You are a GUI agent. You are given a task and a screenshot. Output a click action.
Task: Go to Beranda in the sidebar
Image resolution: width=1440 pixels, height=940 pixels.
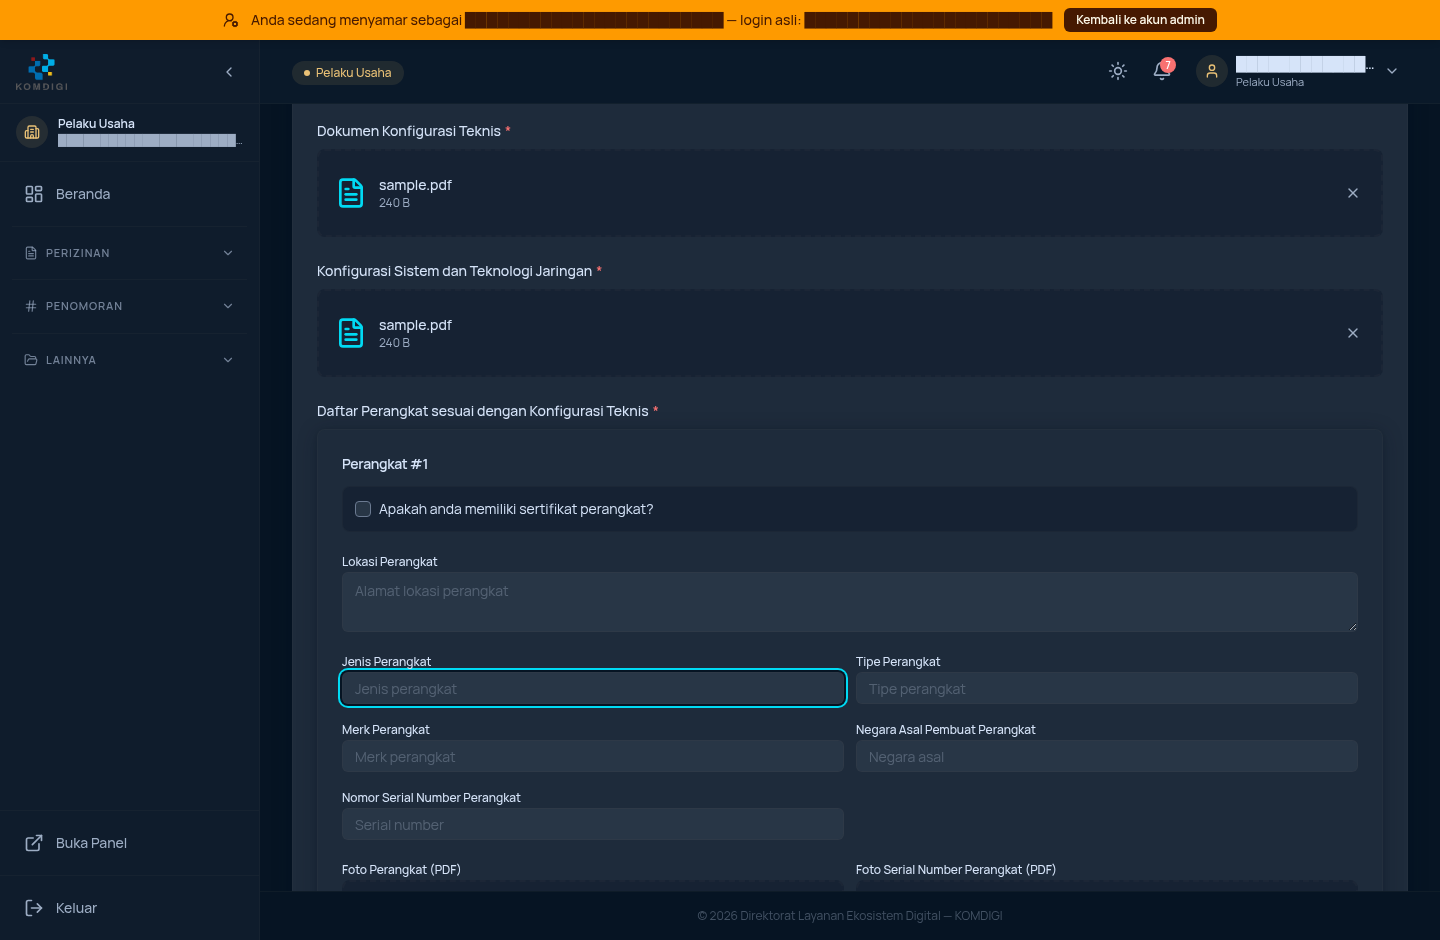point(129,194)
